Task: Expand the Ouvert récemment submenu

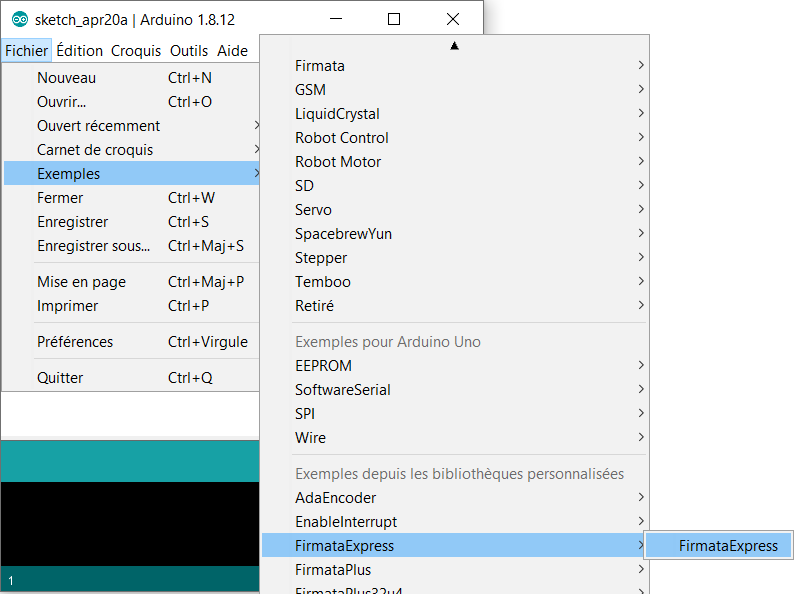Action: pyautogui.click(x=98, y=126)
